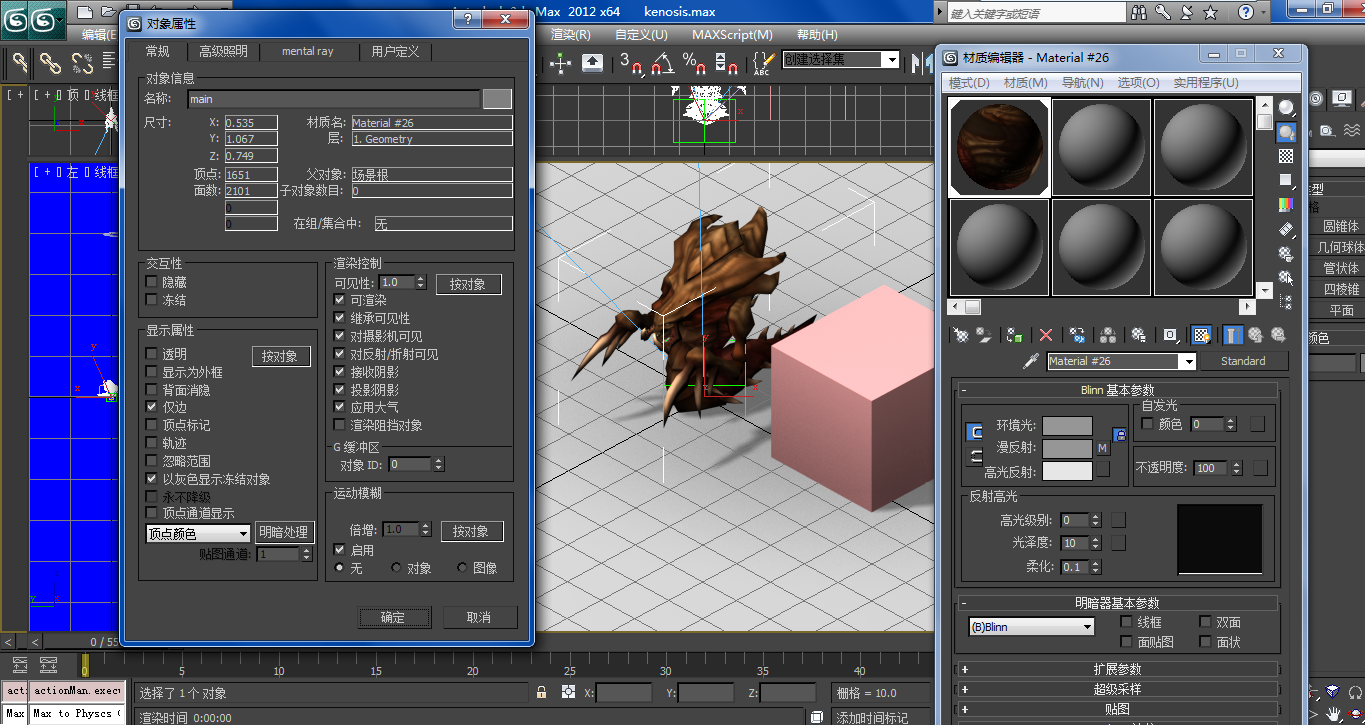
Task: Switch to the 高级照明 tab
Action: (223, 52)
